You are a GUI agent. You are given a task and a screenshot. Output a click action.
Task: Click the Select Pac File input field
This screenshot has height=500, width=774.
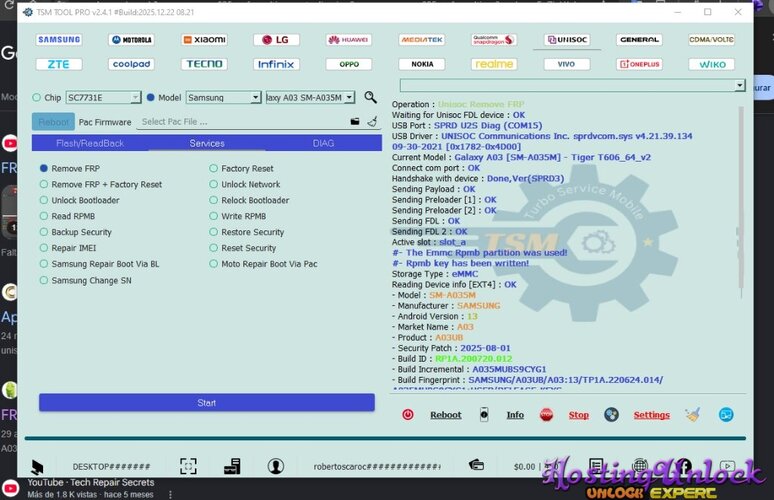click(x=242, y=122)
